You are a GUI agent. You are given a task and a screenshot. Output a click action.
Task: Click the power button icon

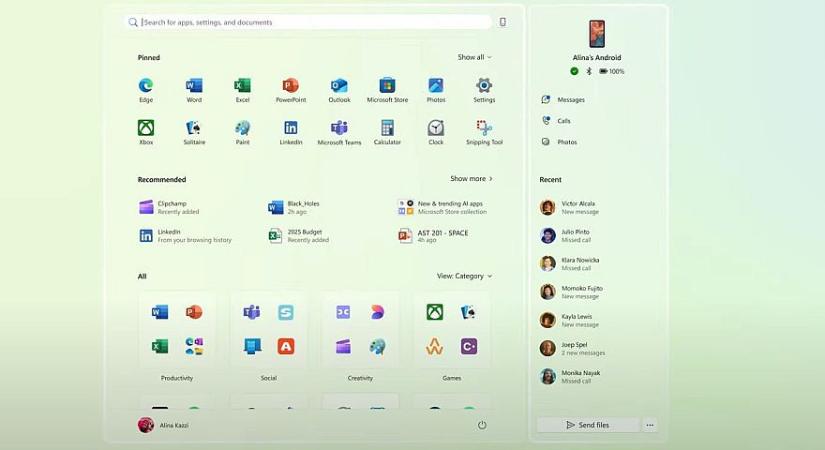coord(482,425)
